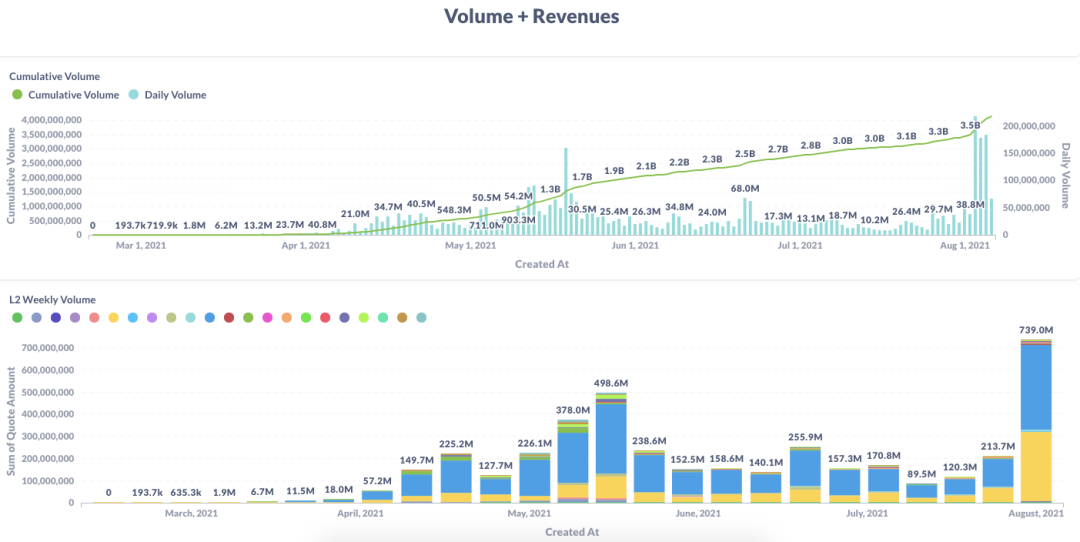Click the first green legend dot in L2 legend

tap(17, 317)
